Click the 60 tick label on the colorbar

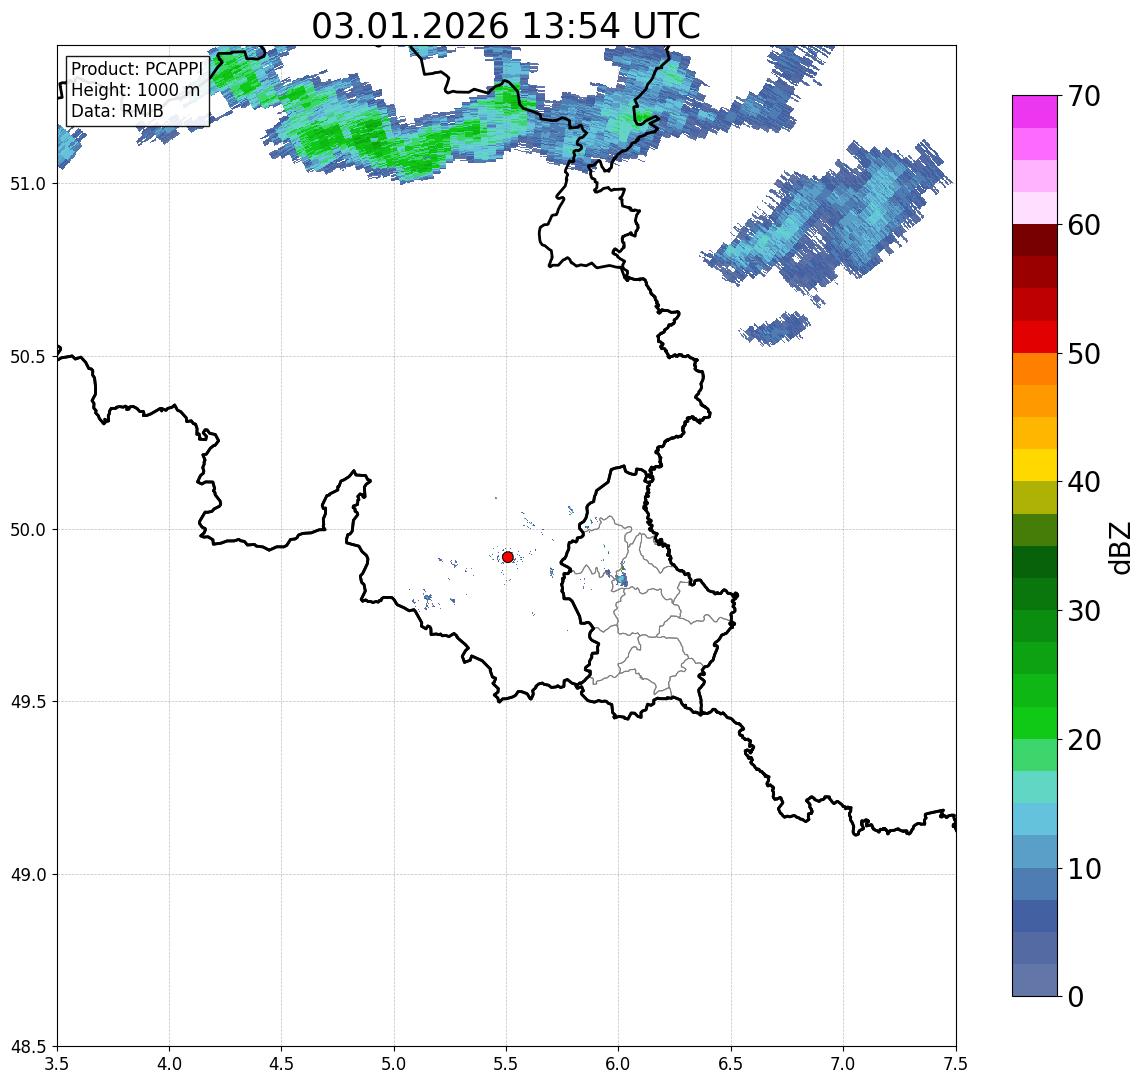coord(1084,225)
